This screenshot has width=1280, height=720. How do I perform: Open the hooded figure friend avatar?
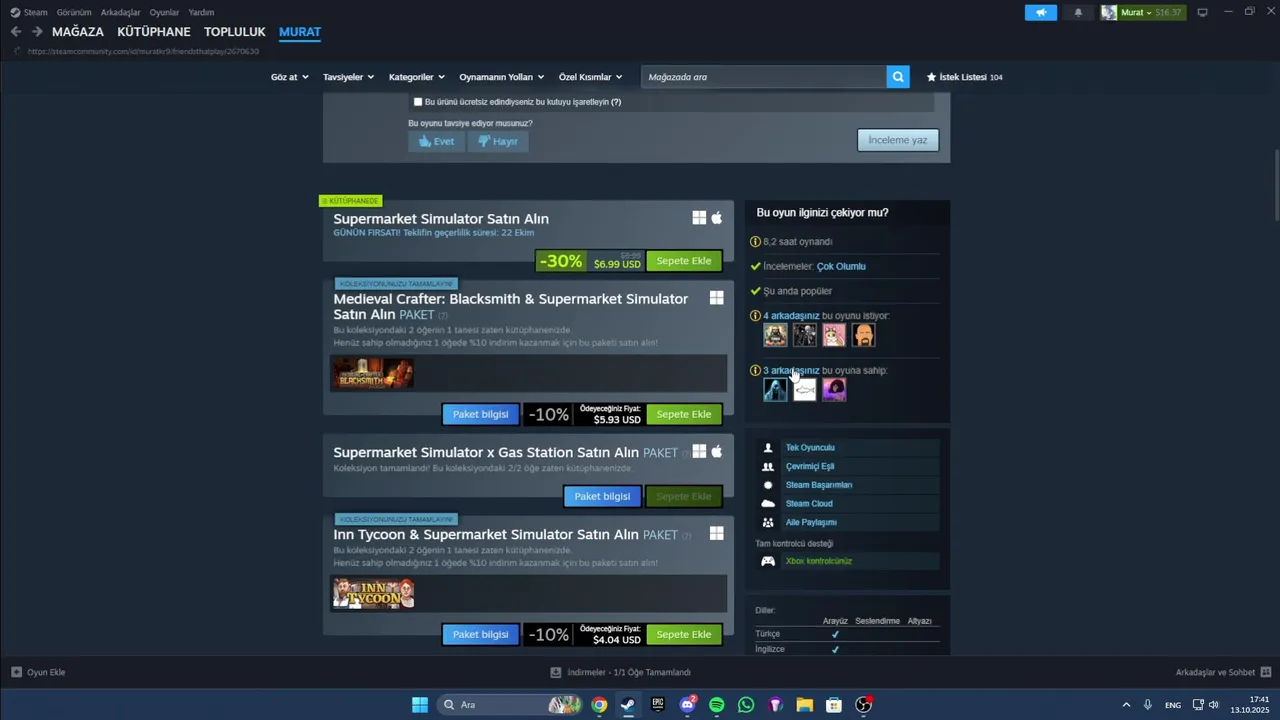point(775,390)
